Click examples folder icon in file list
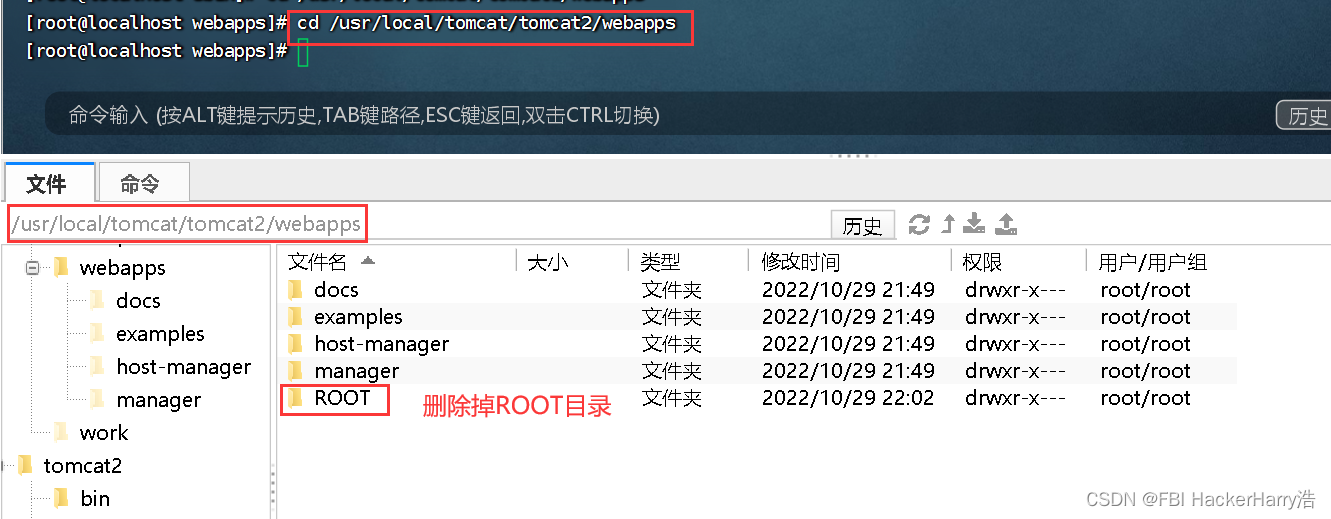The height and width of the screenshot is (519, 1331). [295, 317]
